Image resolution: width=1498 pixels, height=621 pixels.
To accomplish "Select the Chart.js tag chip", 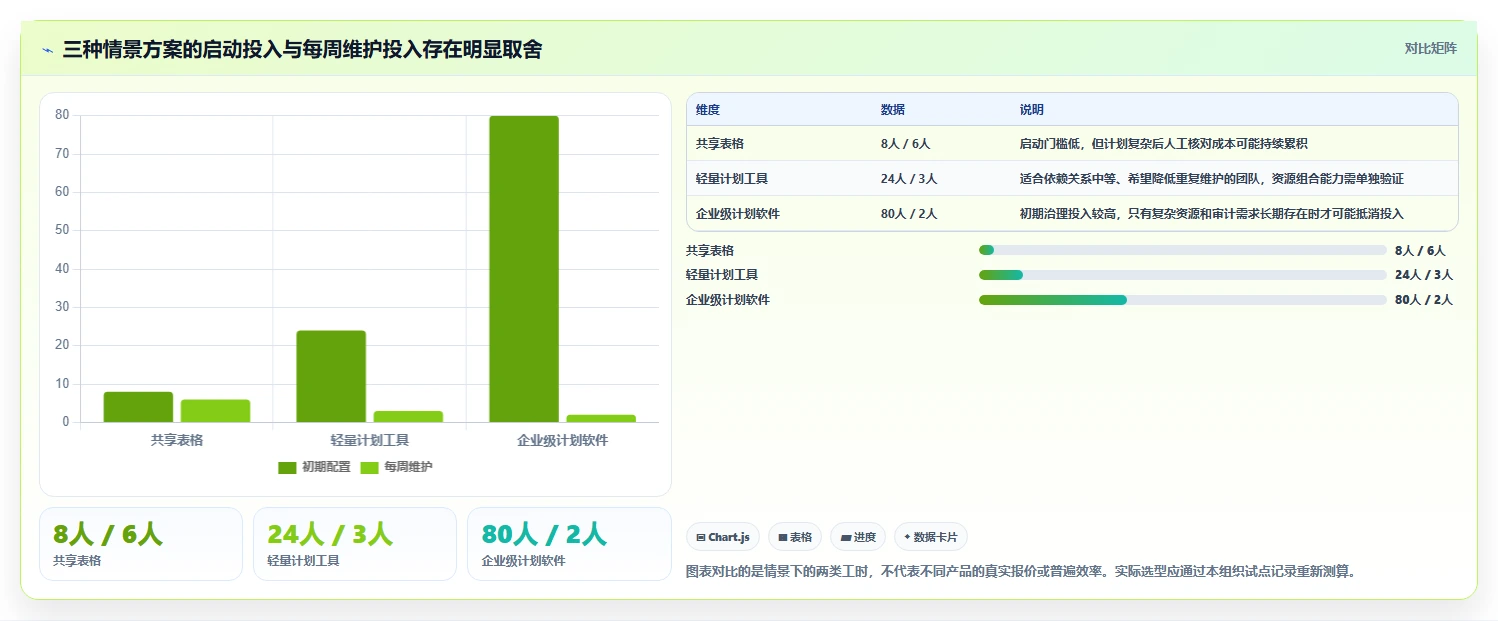I will coord(723,537).
